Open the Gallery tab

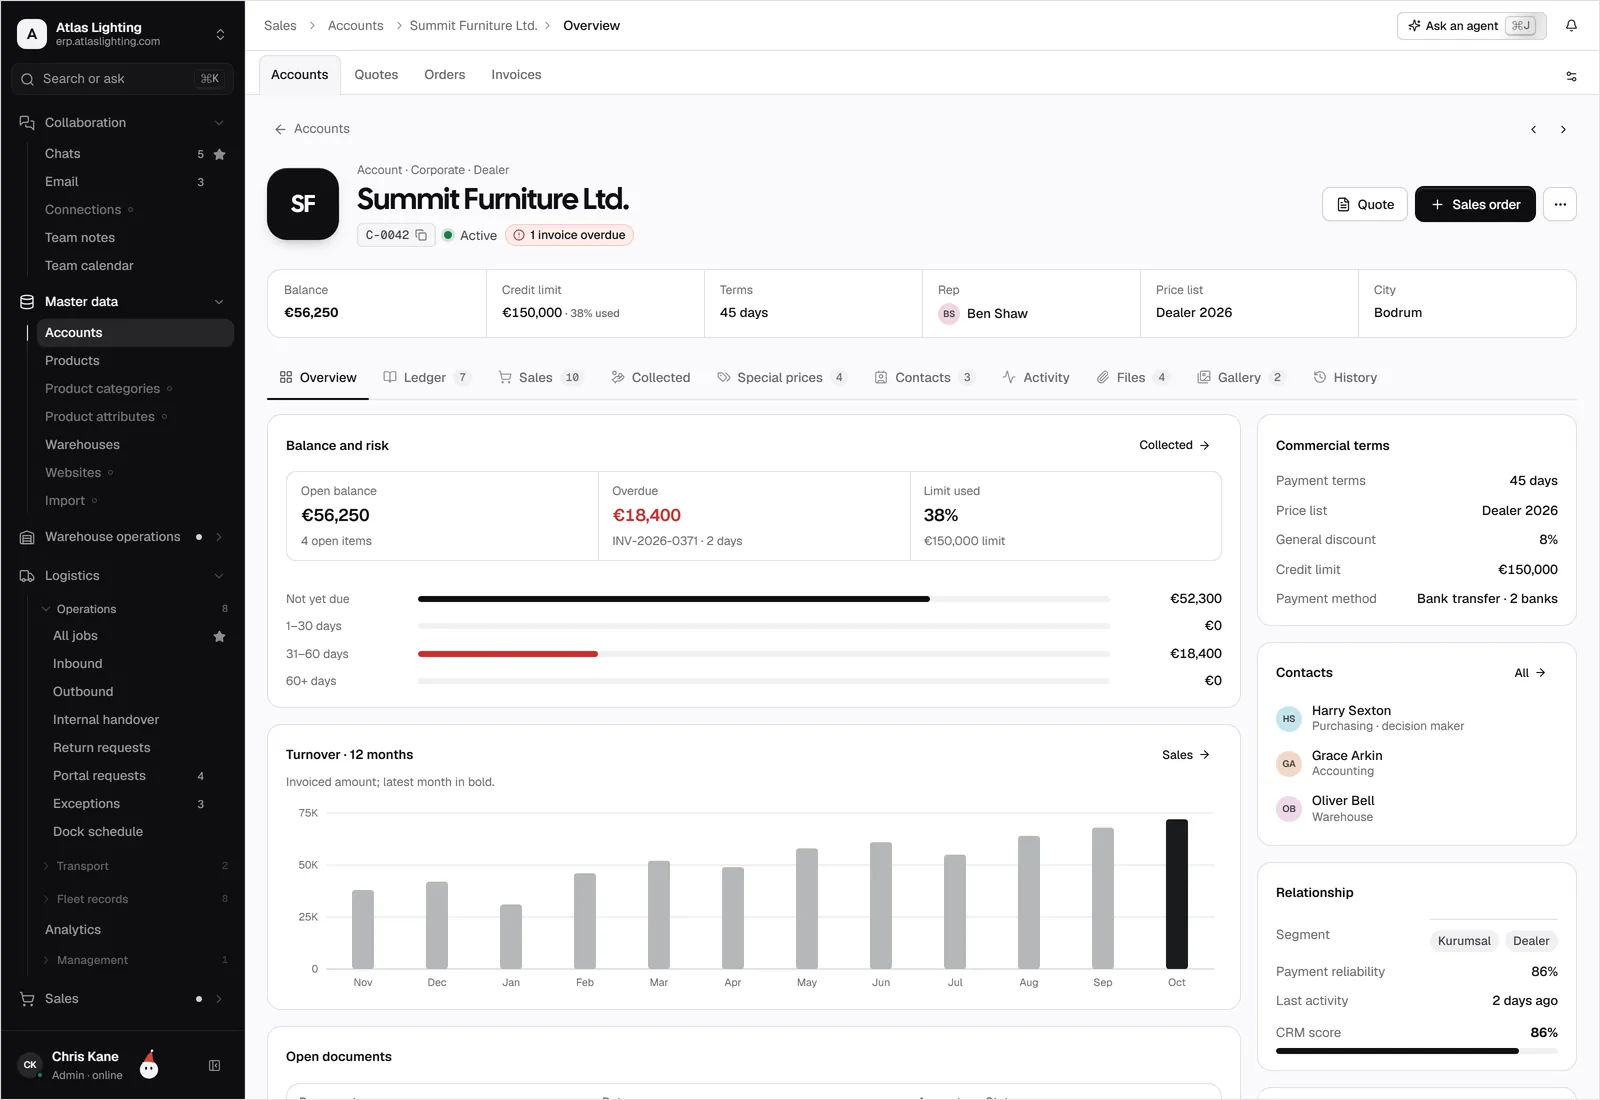(x=1241, y=377)
